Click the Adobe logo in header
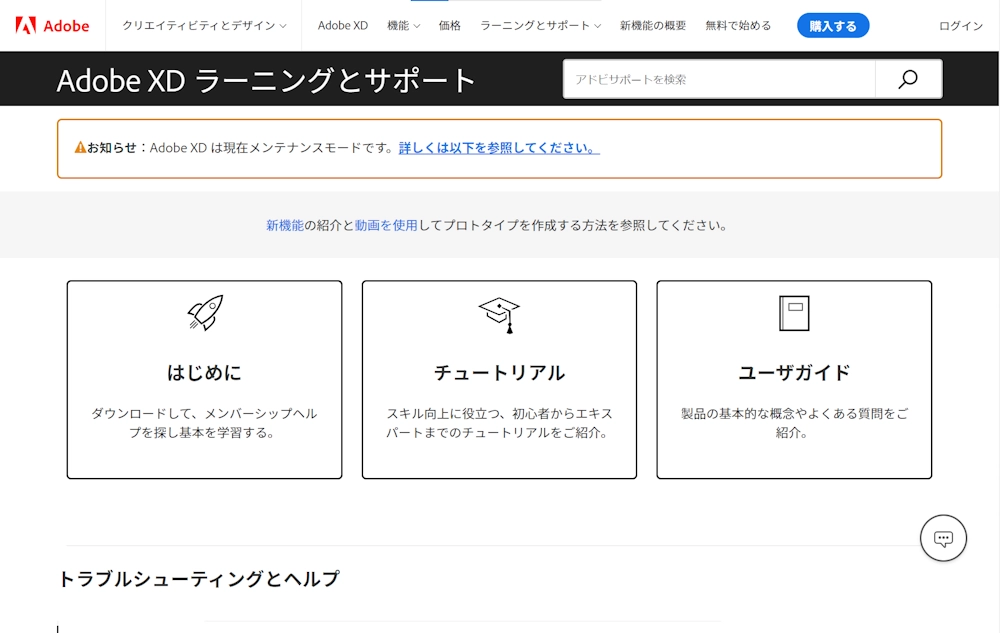Image resolution: width=1000 pixels, height=633 pixels. tap(52, 25)
